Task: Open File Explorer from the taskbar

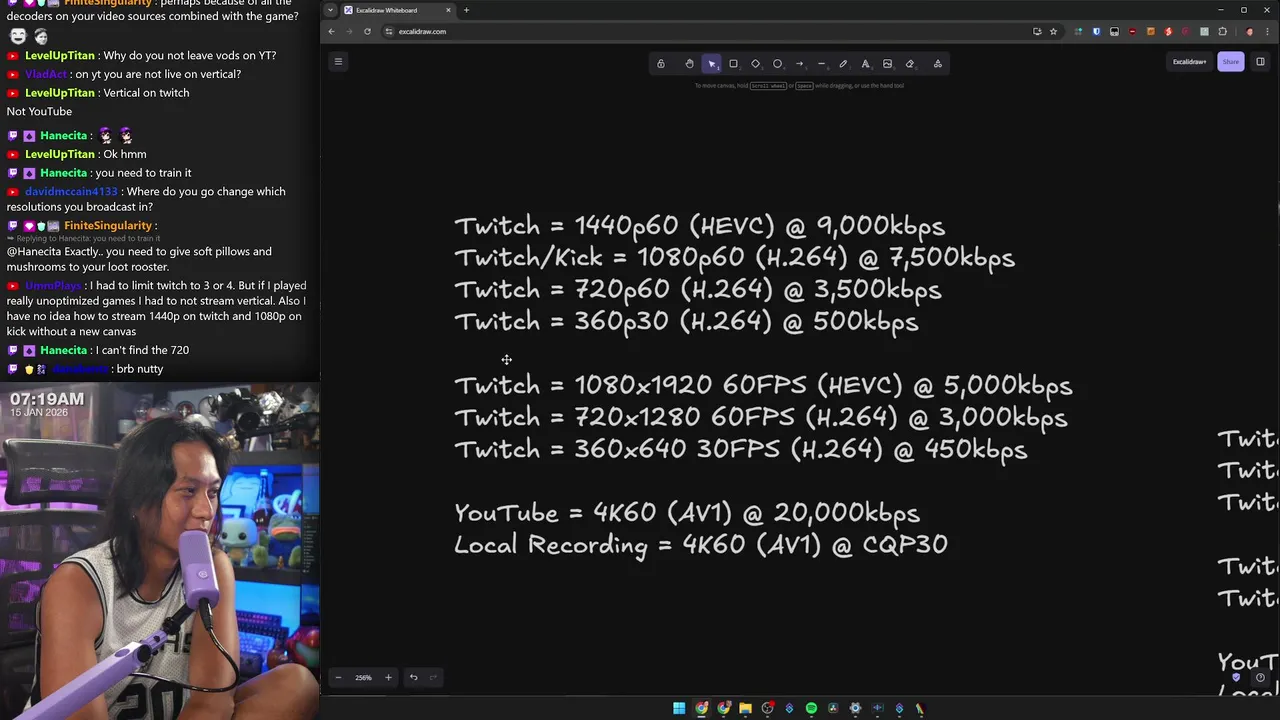Action: coord(745,708)
